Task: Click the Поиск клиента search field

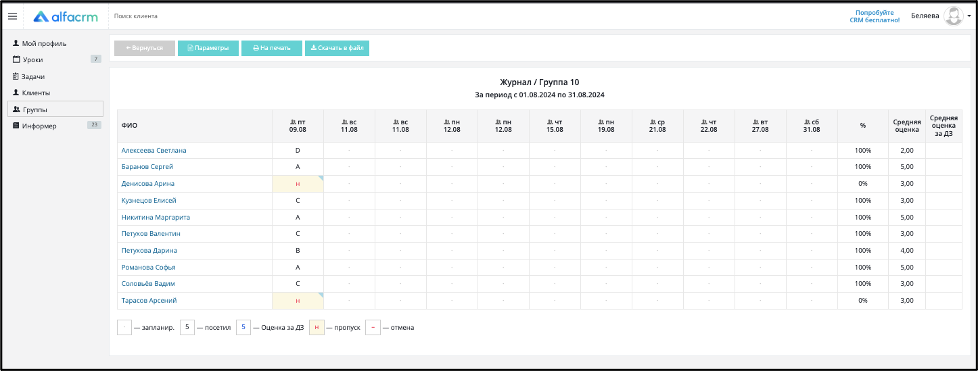Action: click(135, 16)
